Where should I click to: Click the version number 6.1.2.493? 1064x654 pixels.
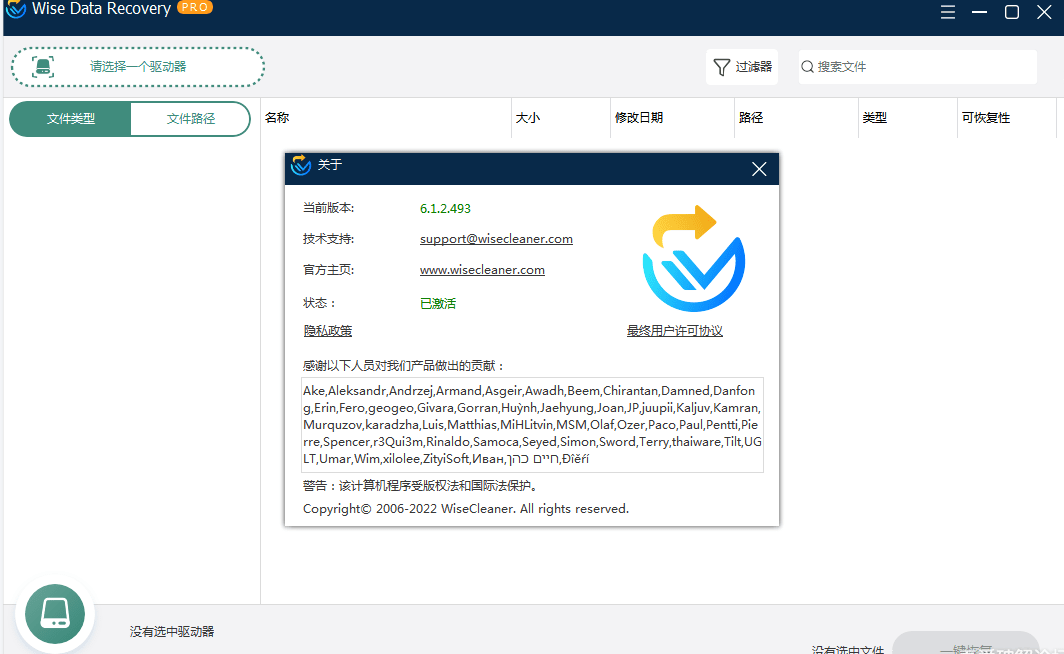(x=445, y=209)
